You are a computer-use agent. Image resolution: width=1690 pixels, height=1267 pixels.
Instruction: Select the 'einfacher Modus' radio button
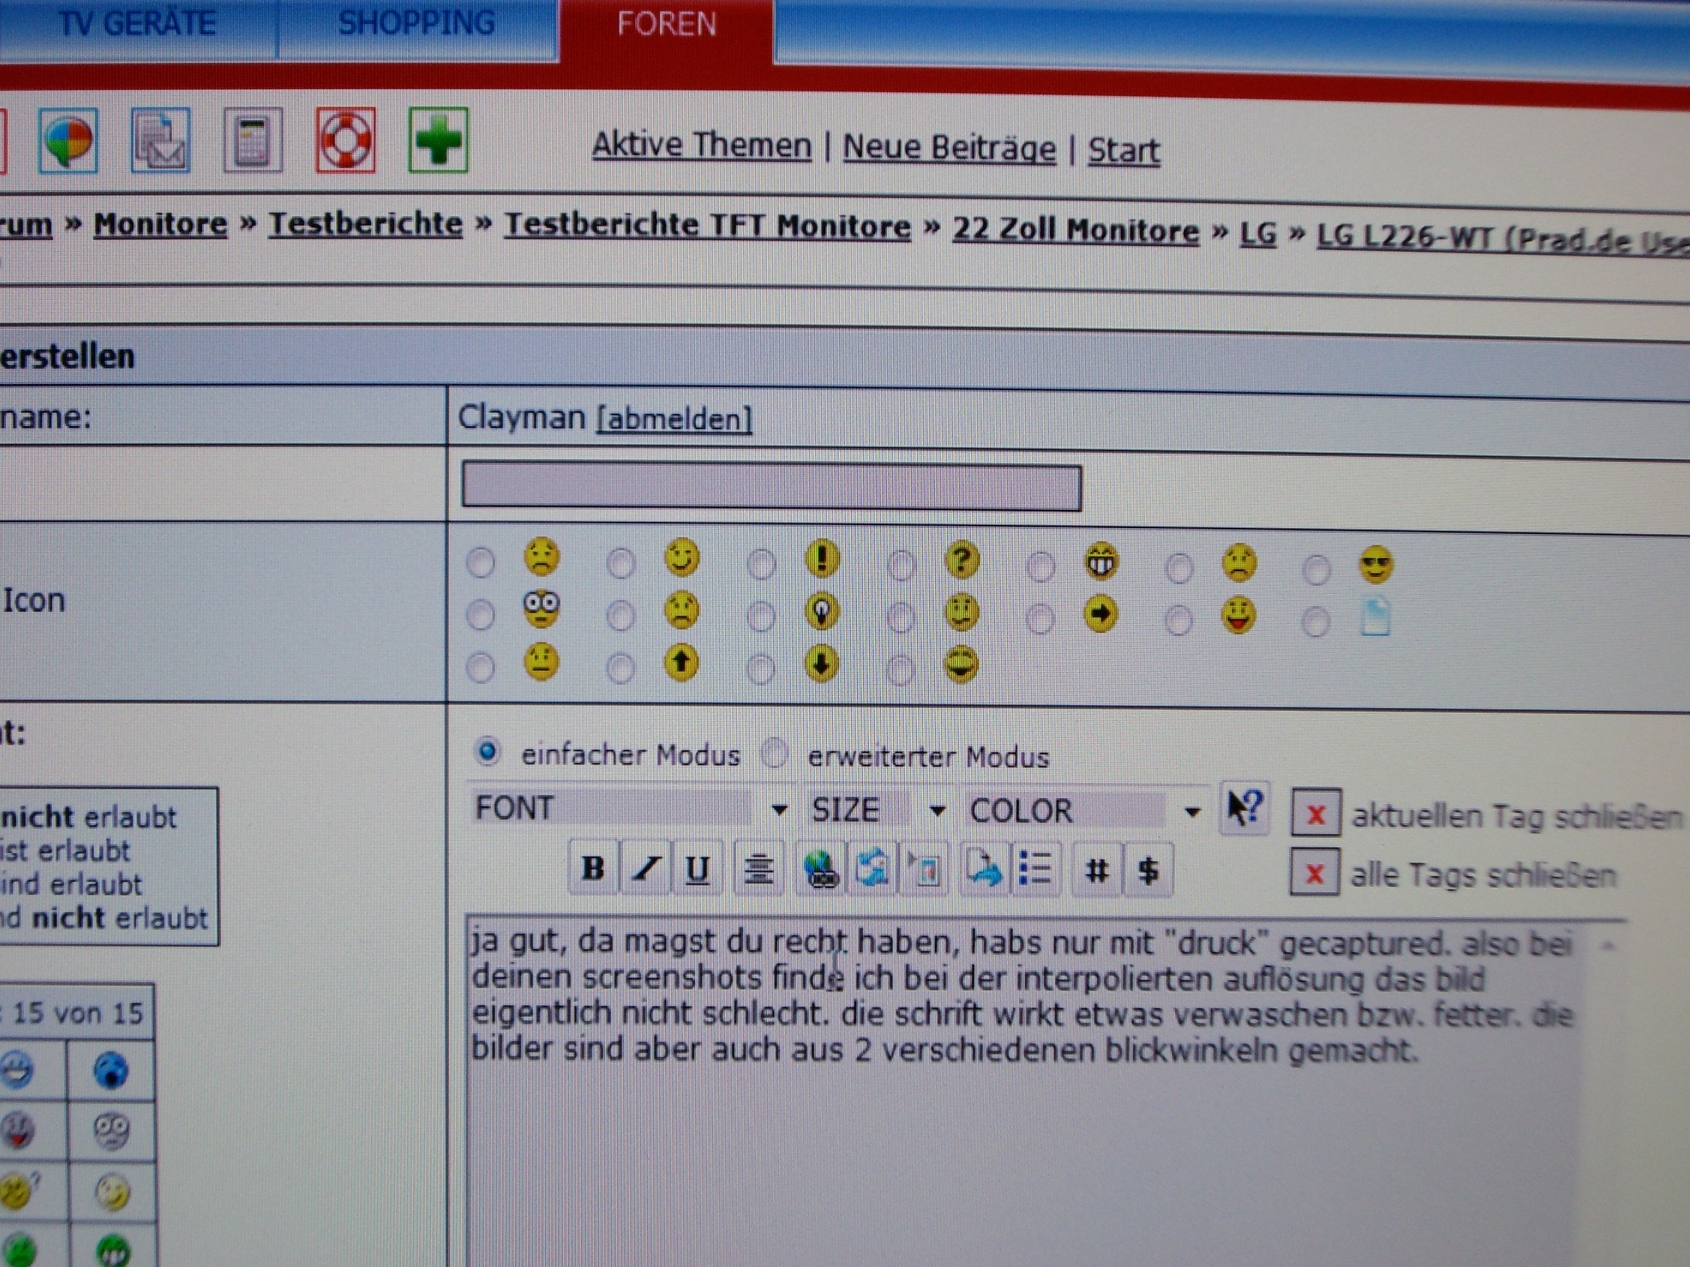[487, 751]
